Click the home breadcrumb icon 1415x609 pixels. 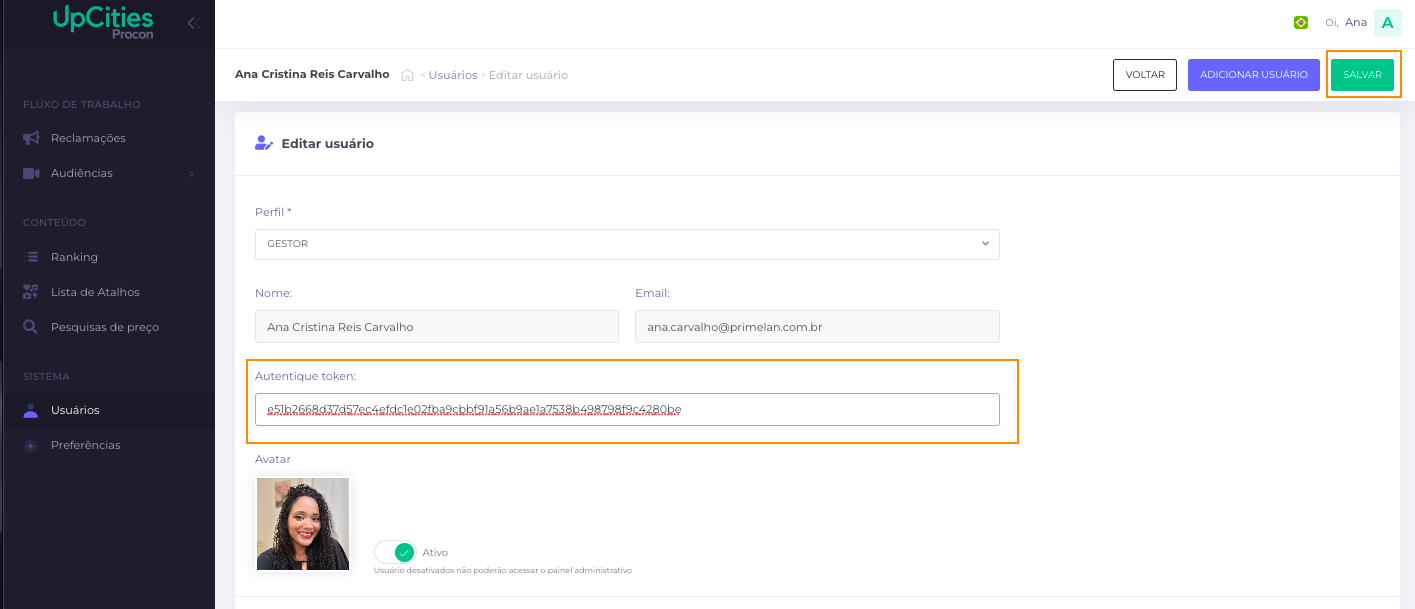(408, 75)
